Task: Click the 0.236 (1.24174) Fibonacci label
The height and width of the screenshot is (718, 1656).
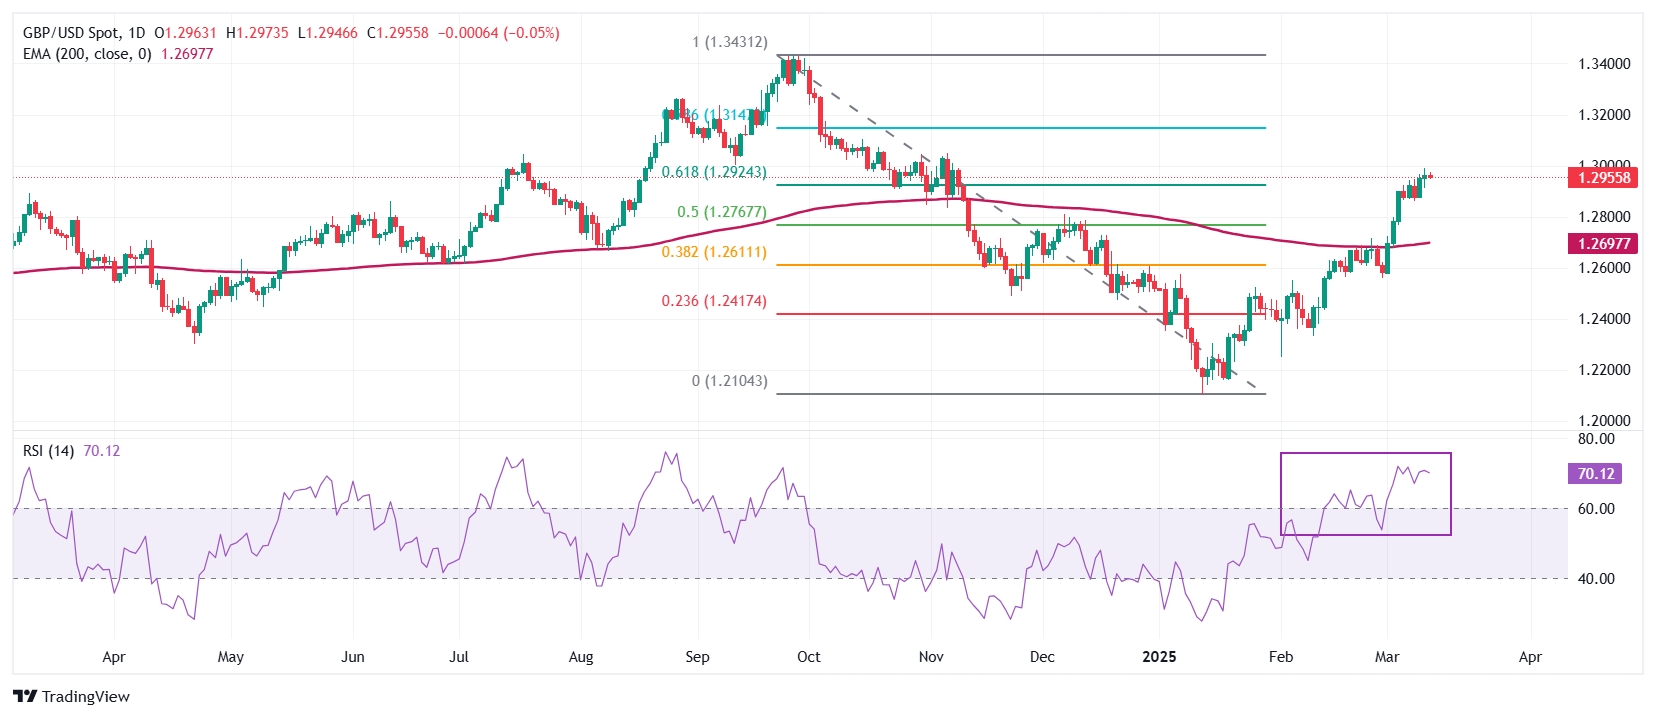Action: click(714, 301)
